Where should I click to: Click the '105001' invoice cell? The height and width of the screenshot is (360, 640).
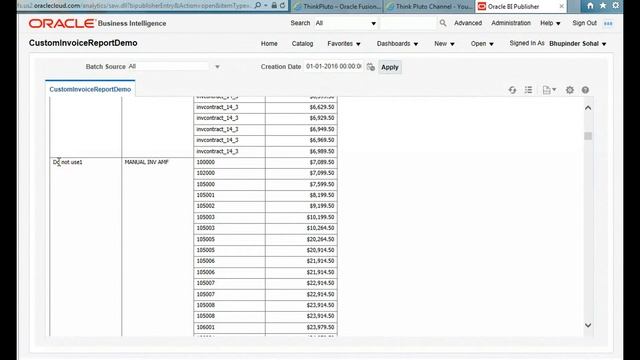tap(229, 195)
